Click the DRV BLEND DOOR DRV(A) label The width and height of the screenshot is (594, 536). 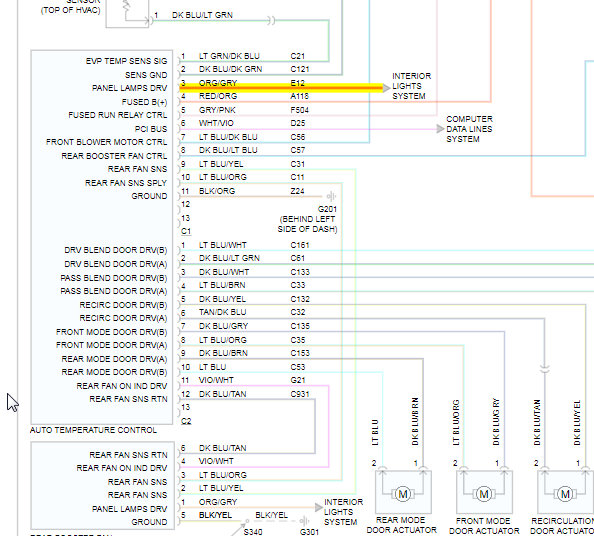click(116, 264)
